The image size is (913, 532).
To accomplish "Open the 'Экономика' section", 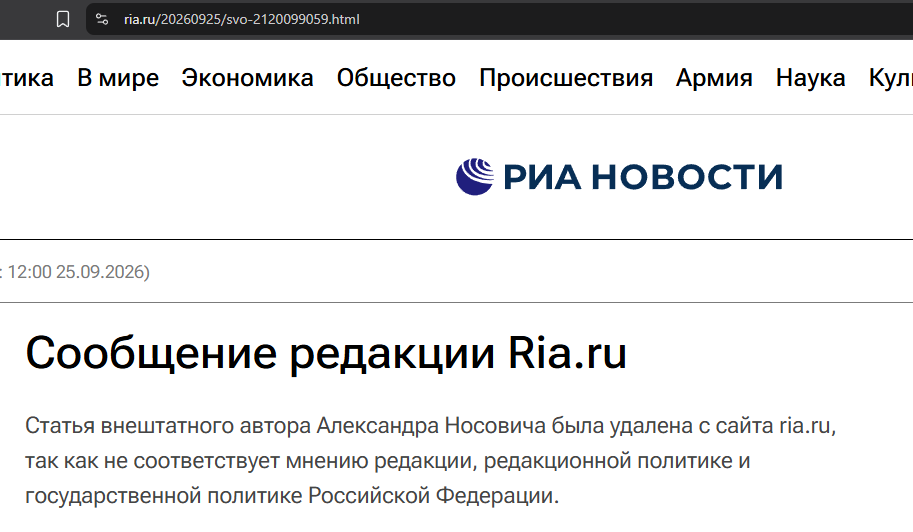I will [x=247, y=77].
